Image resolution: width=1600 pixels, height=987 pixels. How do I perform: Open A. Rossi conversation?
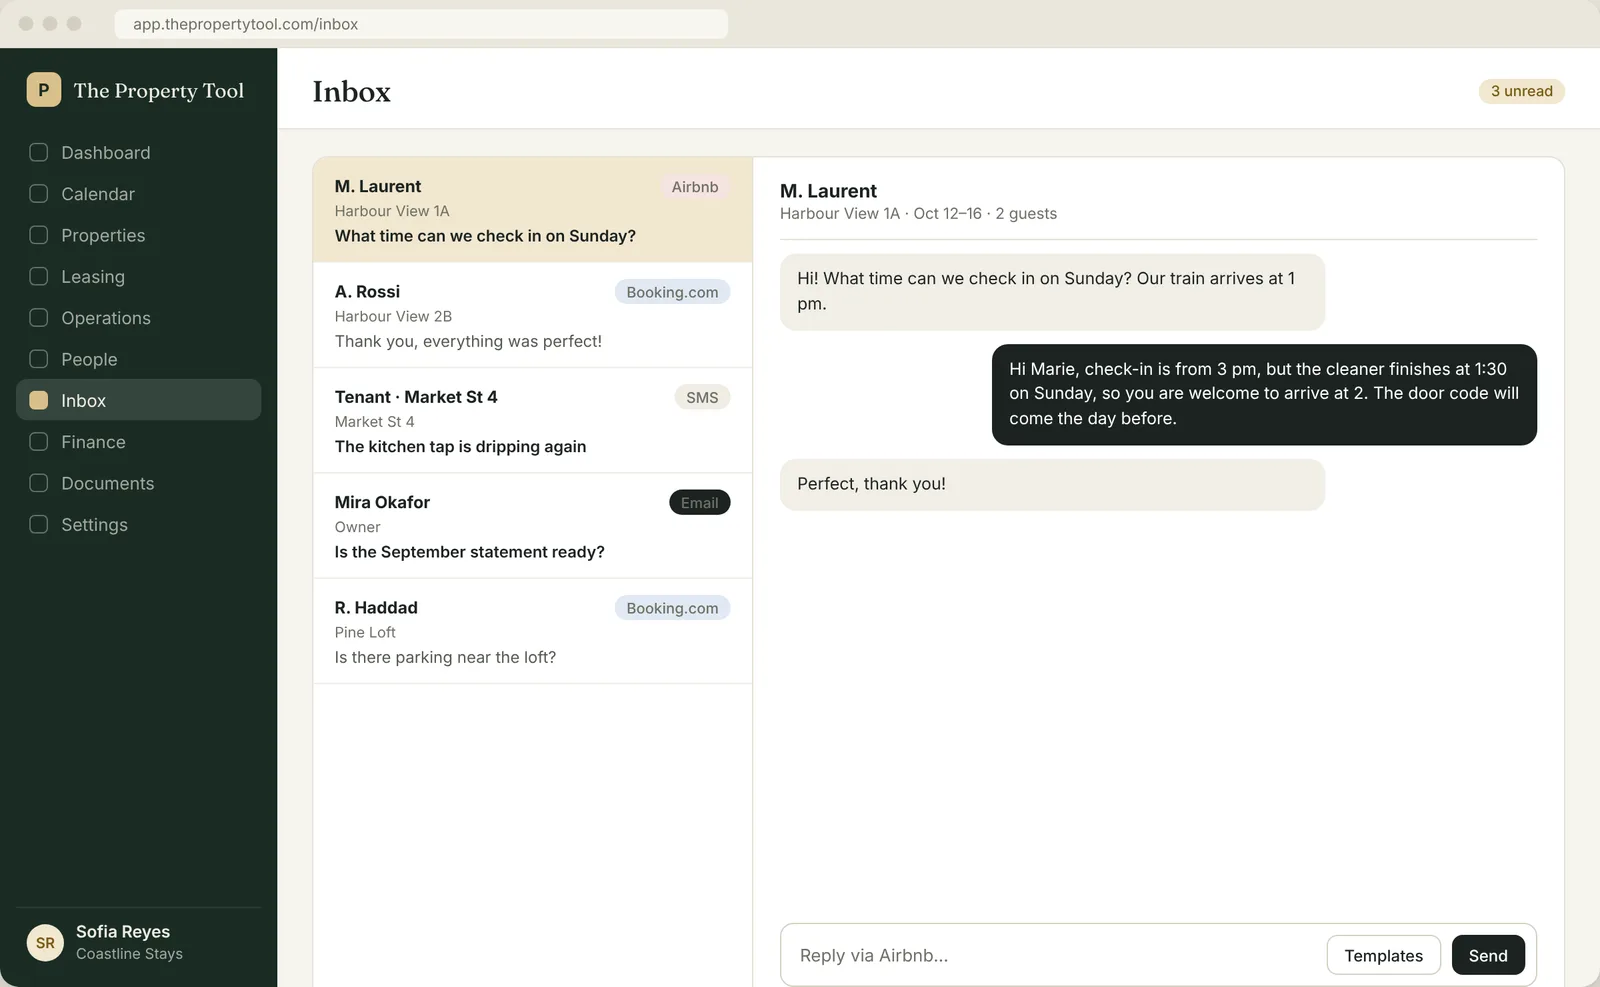pyautogui.click(x=532, y=315)
